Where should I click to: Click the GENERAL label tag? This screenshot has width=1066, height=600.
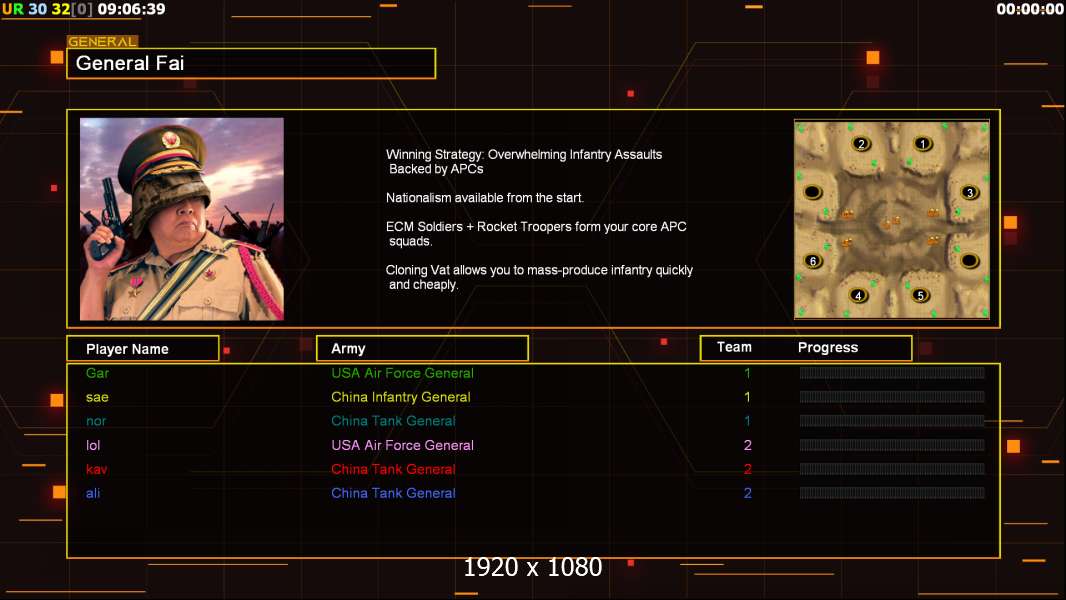coord(103,41)
